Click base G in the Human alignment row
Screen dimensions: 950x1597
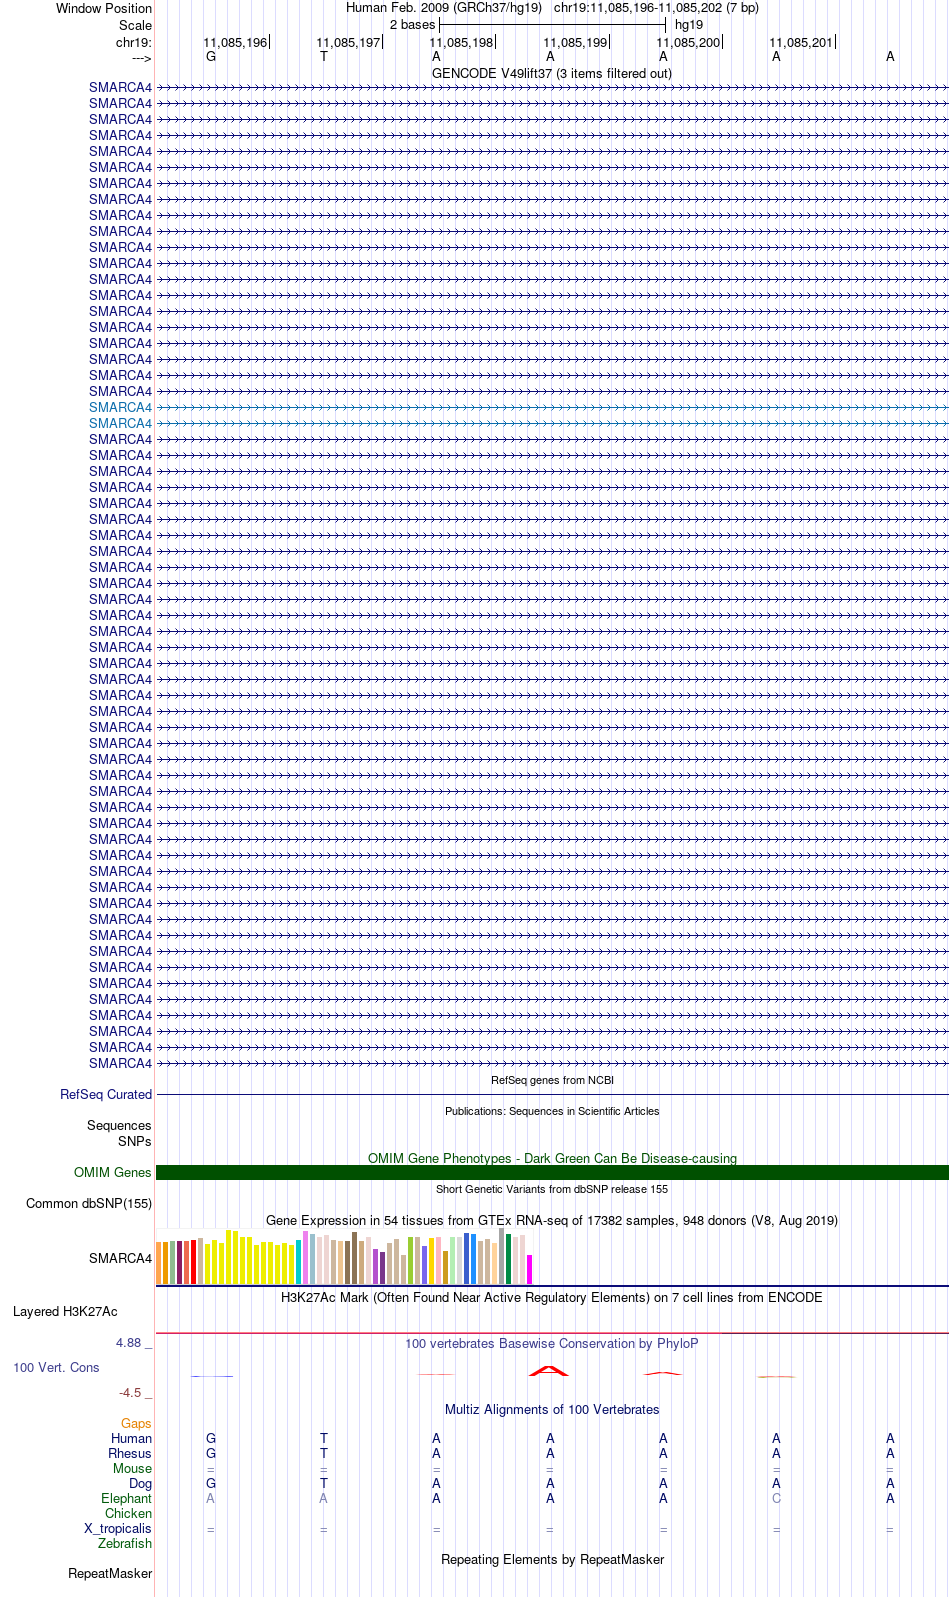(x=211, y=1439)
